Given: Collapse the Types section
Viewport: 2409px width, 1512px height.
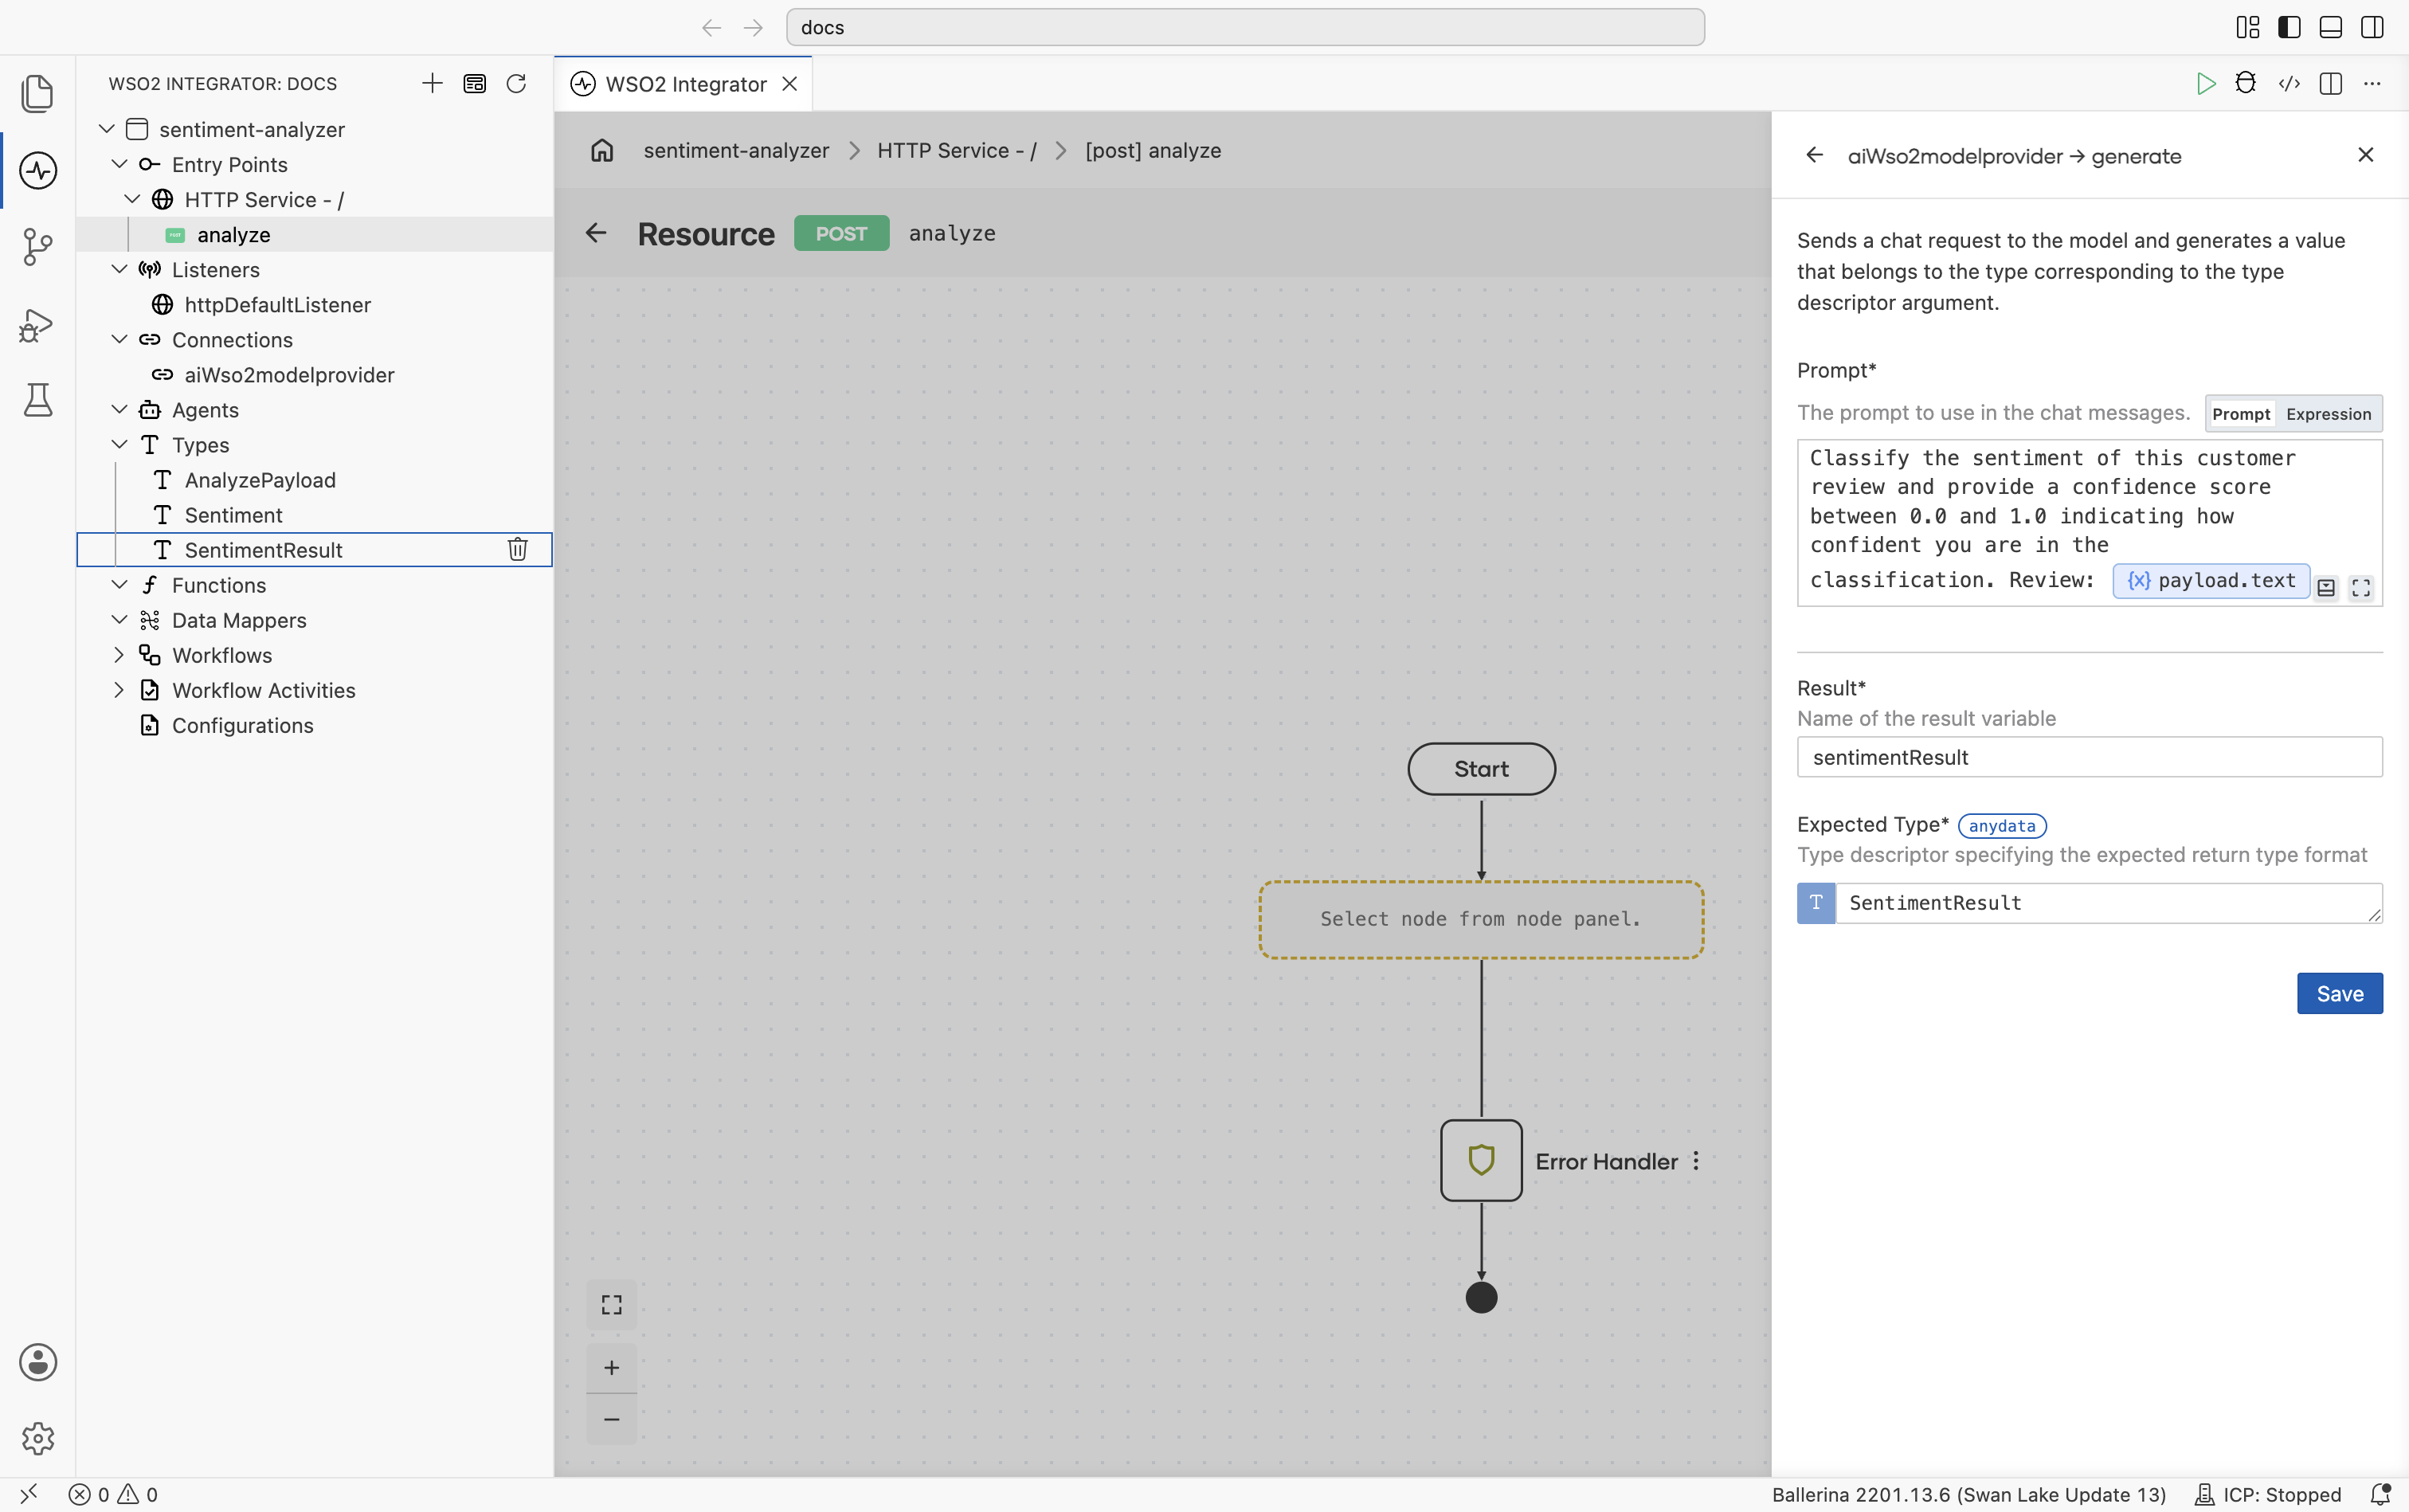Looking at the screenshot, I should coord(119,444).
